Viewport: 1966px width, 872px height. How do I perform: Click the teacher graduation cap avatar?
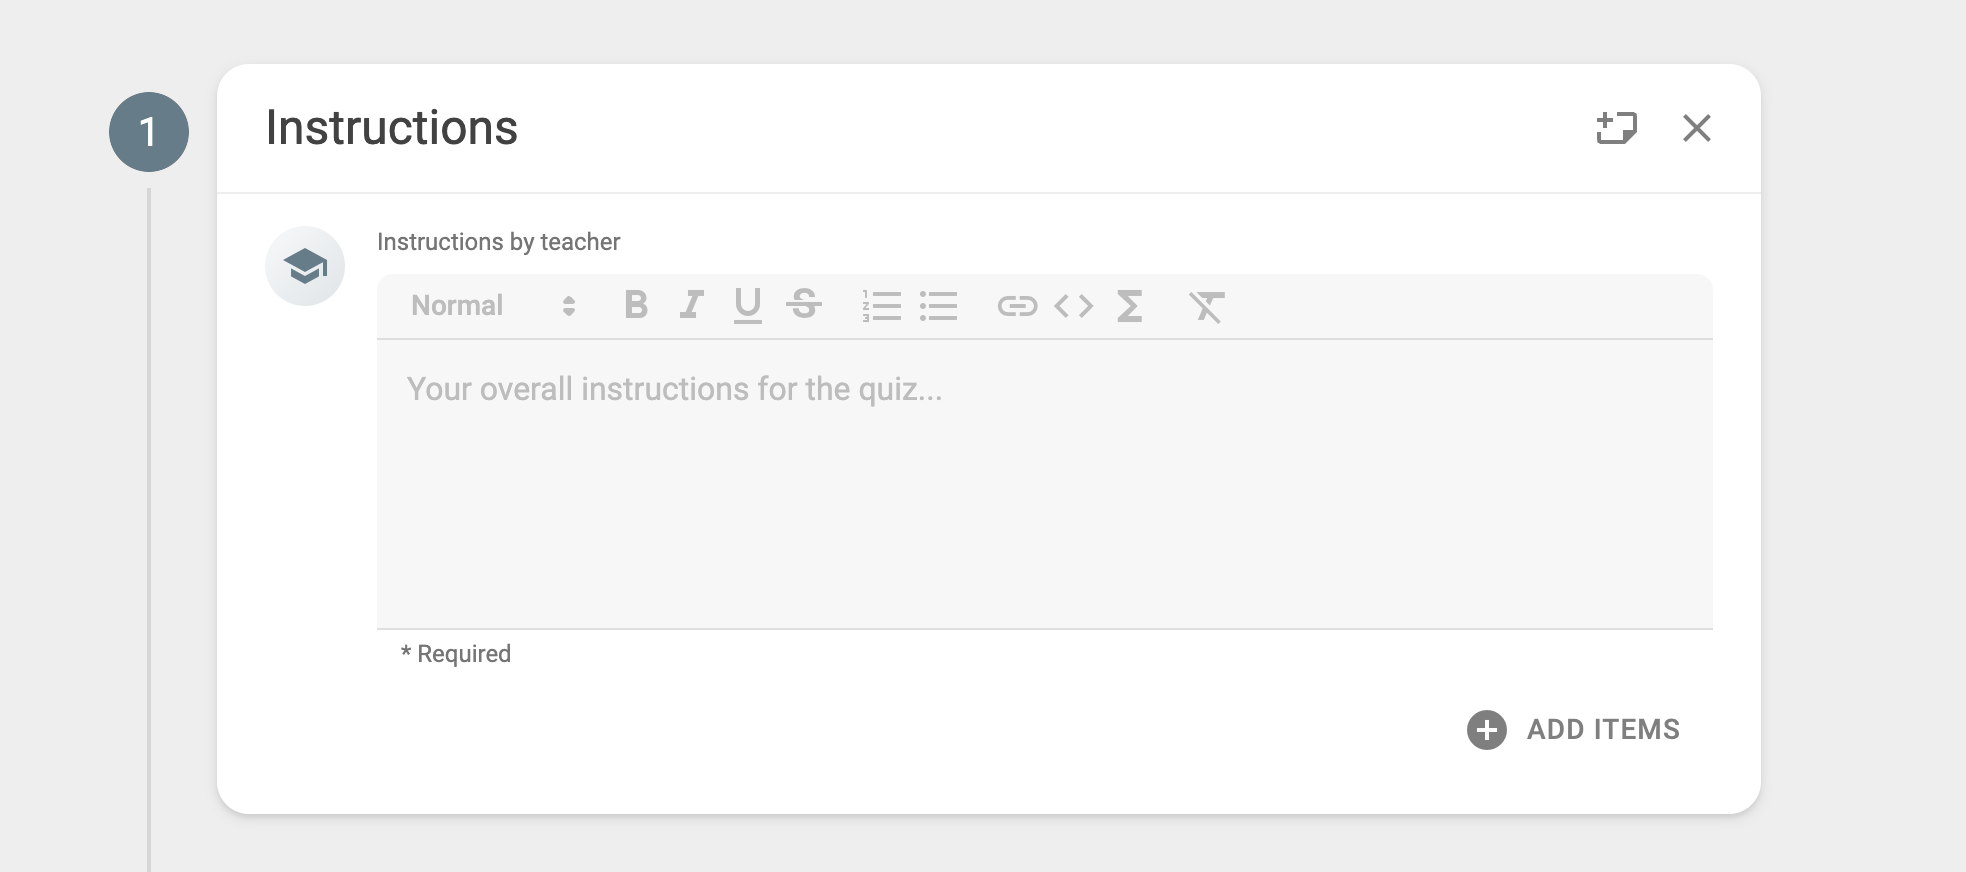point(305,266)
